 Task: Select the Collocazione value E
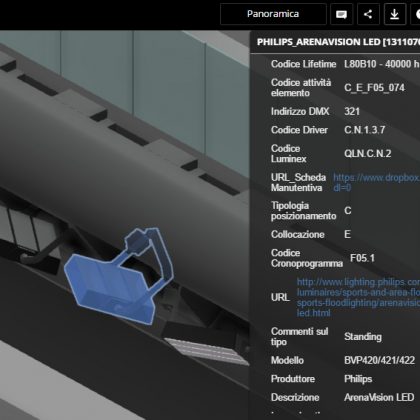347,234
